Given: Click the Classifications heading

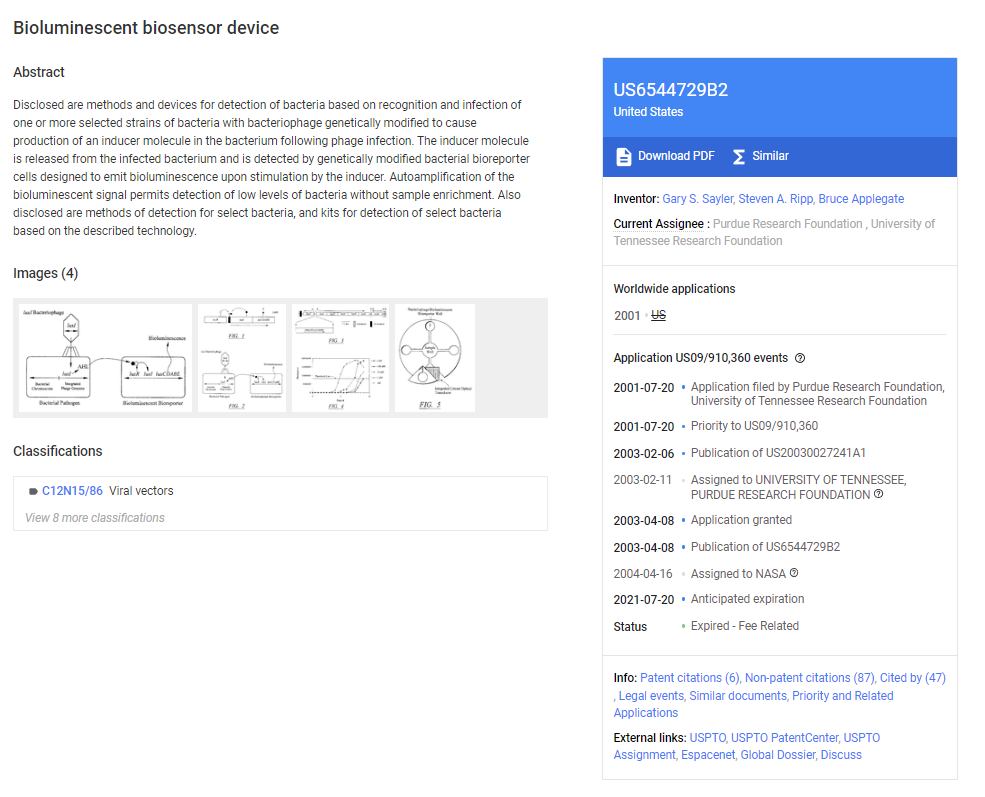Looking at the screenshot, I should click(58, 451).
